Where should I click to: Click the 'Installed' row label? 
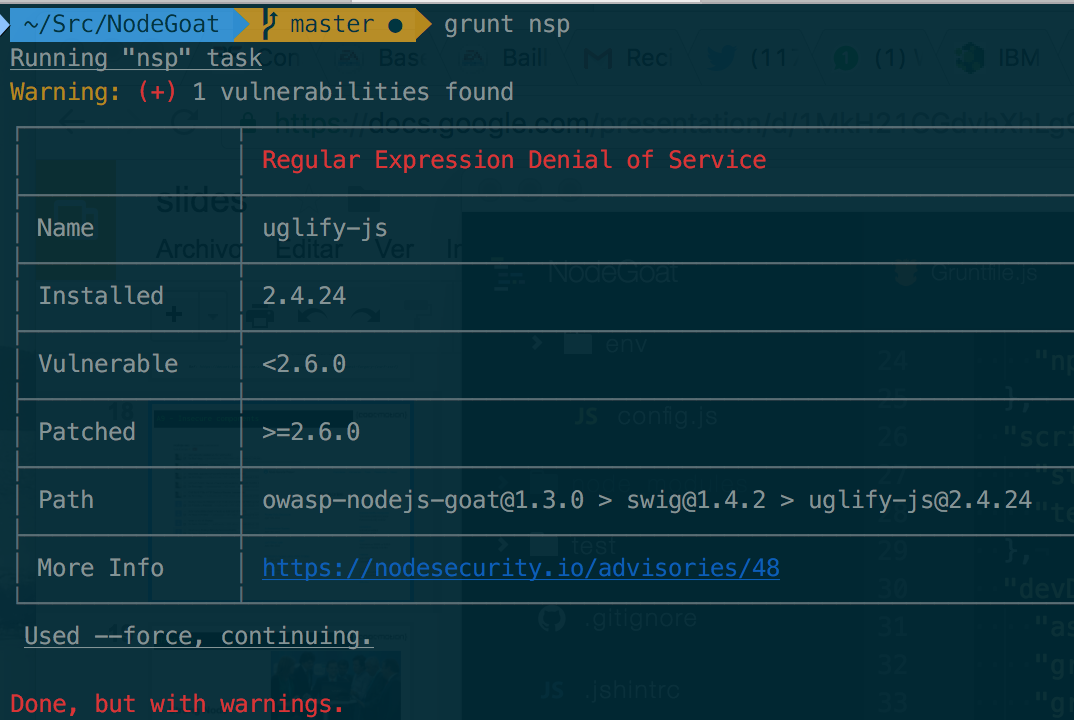[101, 295]
